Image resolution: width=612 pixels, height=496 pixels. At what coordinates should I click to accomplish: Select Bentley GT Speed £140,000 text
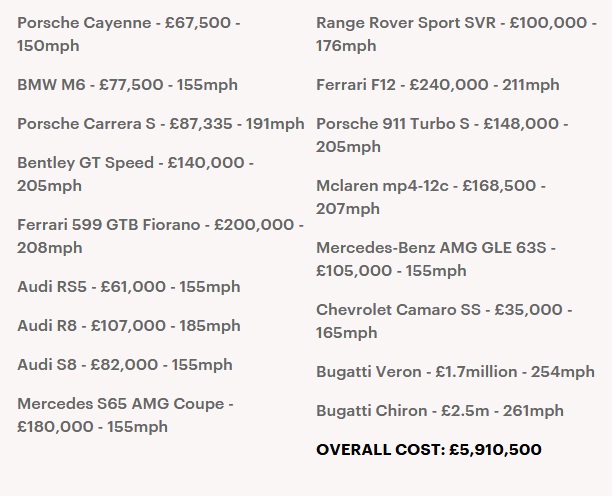point(135,174)
